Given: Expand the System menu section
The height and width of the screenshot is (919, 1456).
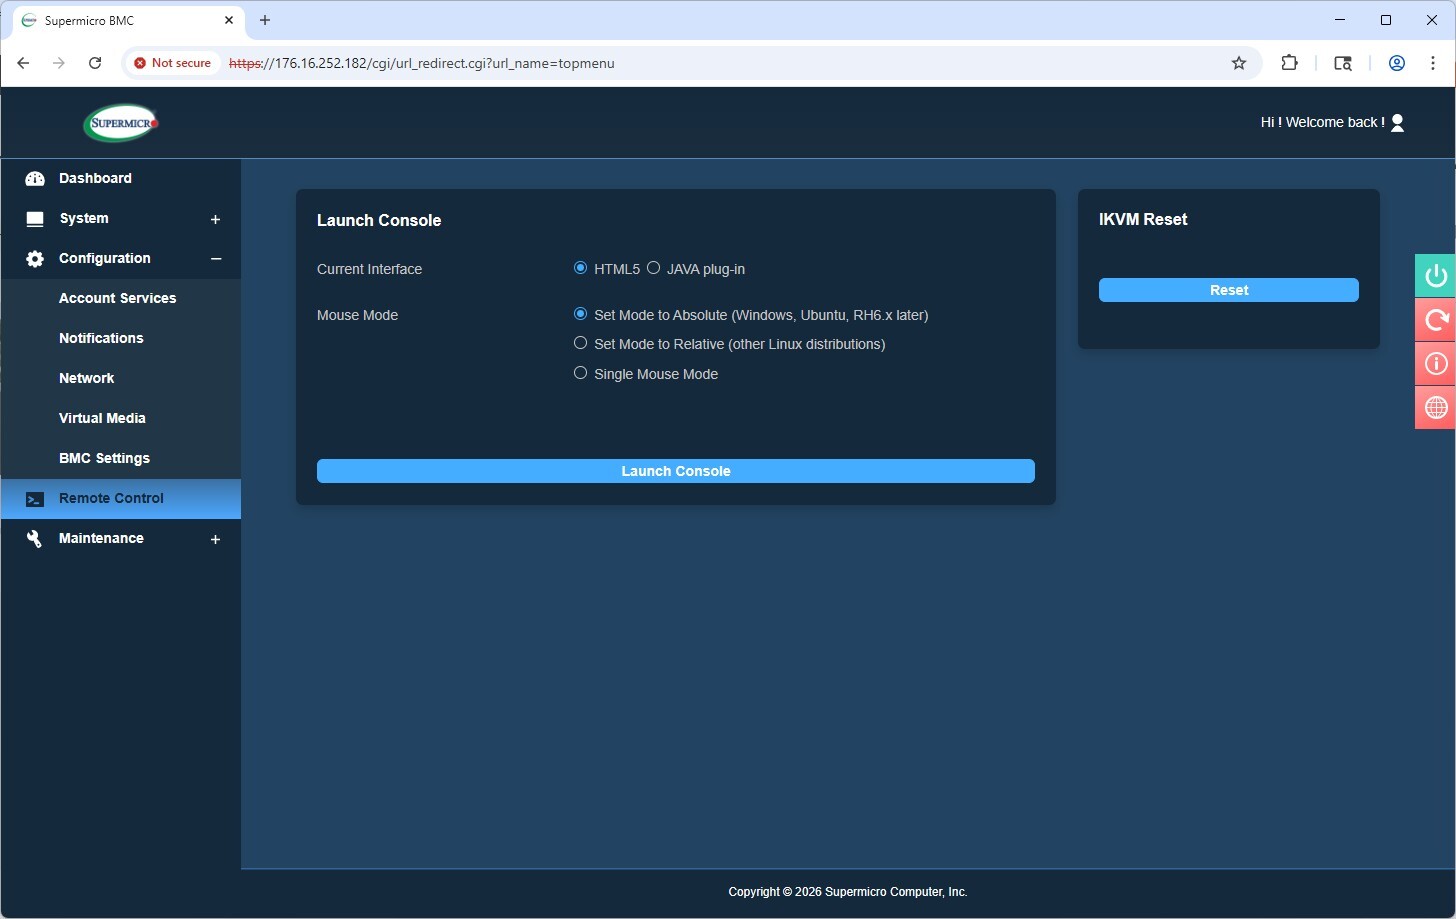Looking at the screenshot, I should pos(215,219).
